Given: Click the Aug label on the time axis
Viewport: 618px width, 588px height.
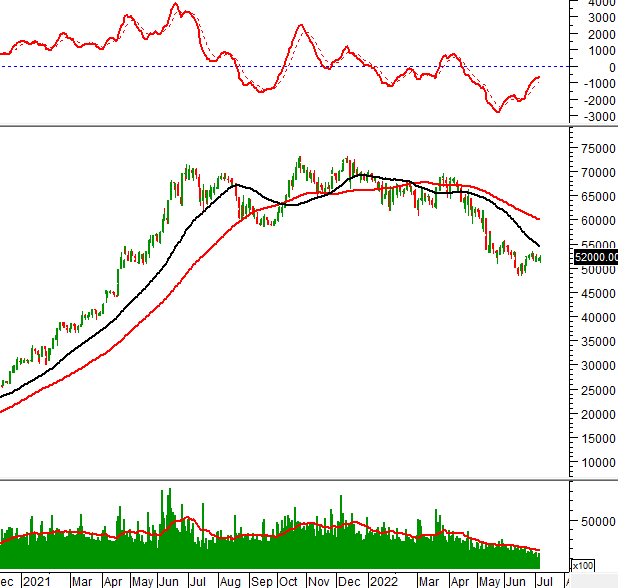Looking at the screenshot, I should point(230,580).
